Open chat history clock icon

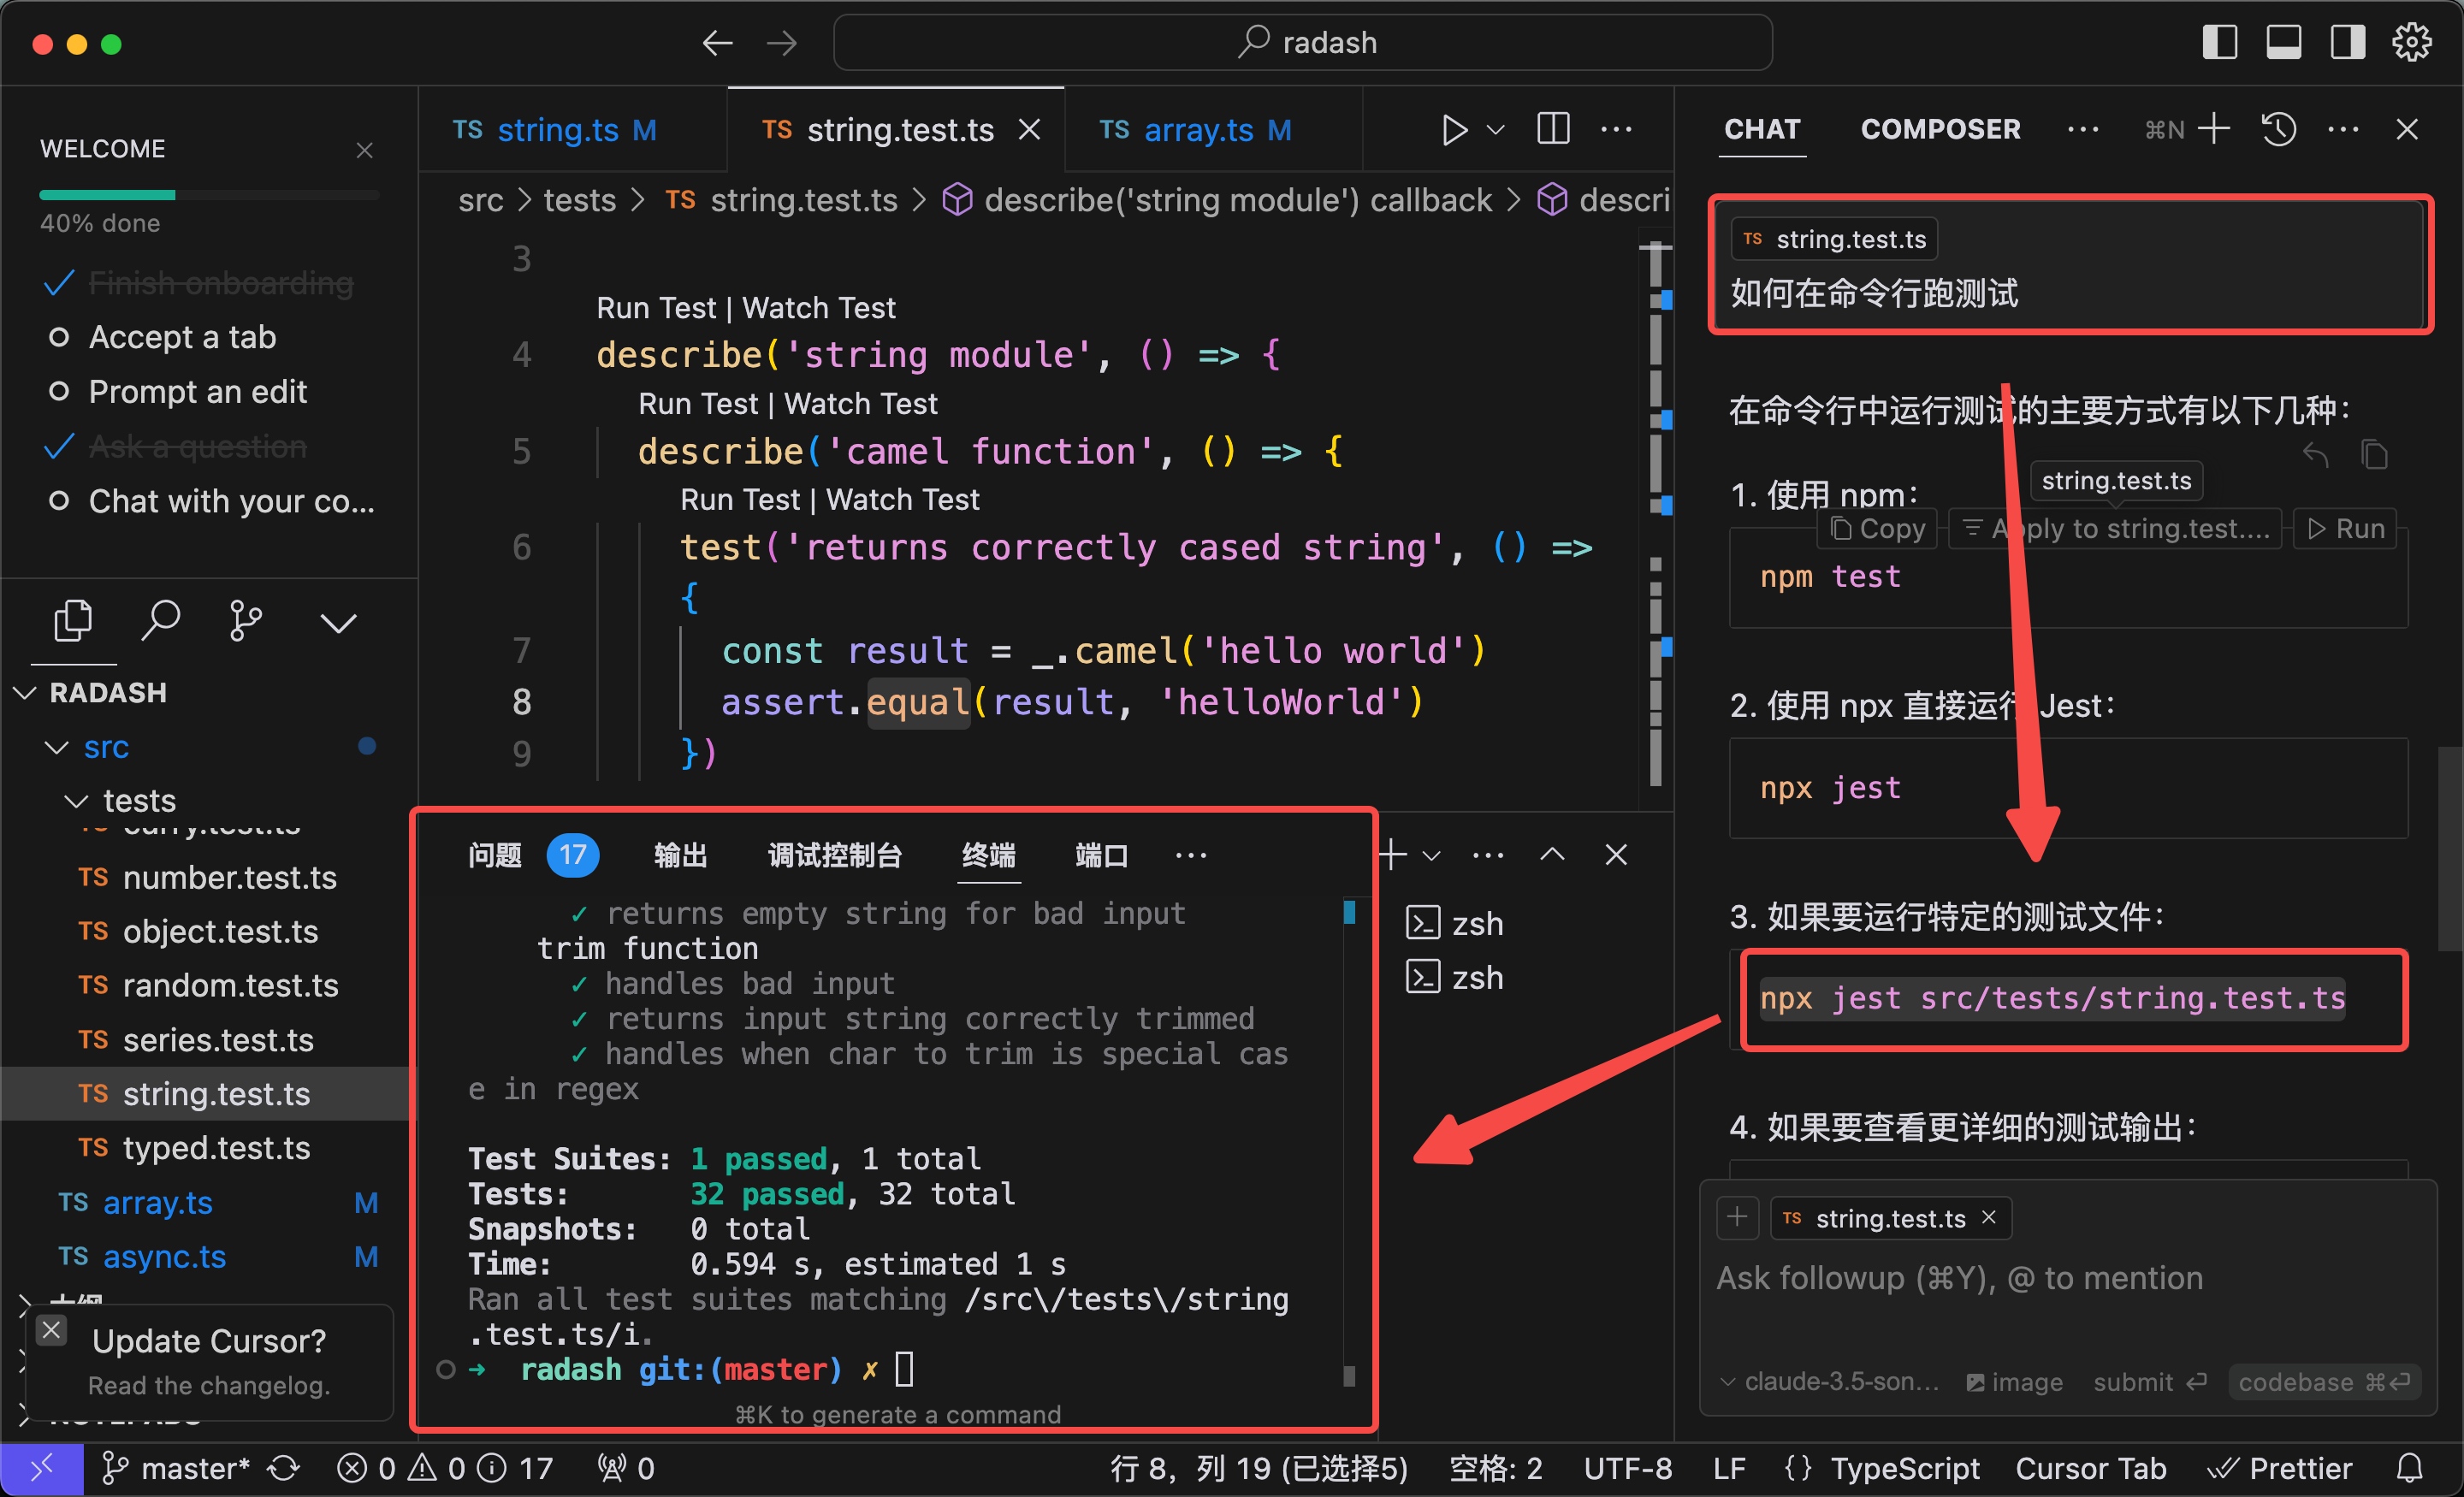coord(2279,129)
